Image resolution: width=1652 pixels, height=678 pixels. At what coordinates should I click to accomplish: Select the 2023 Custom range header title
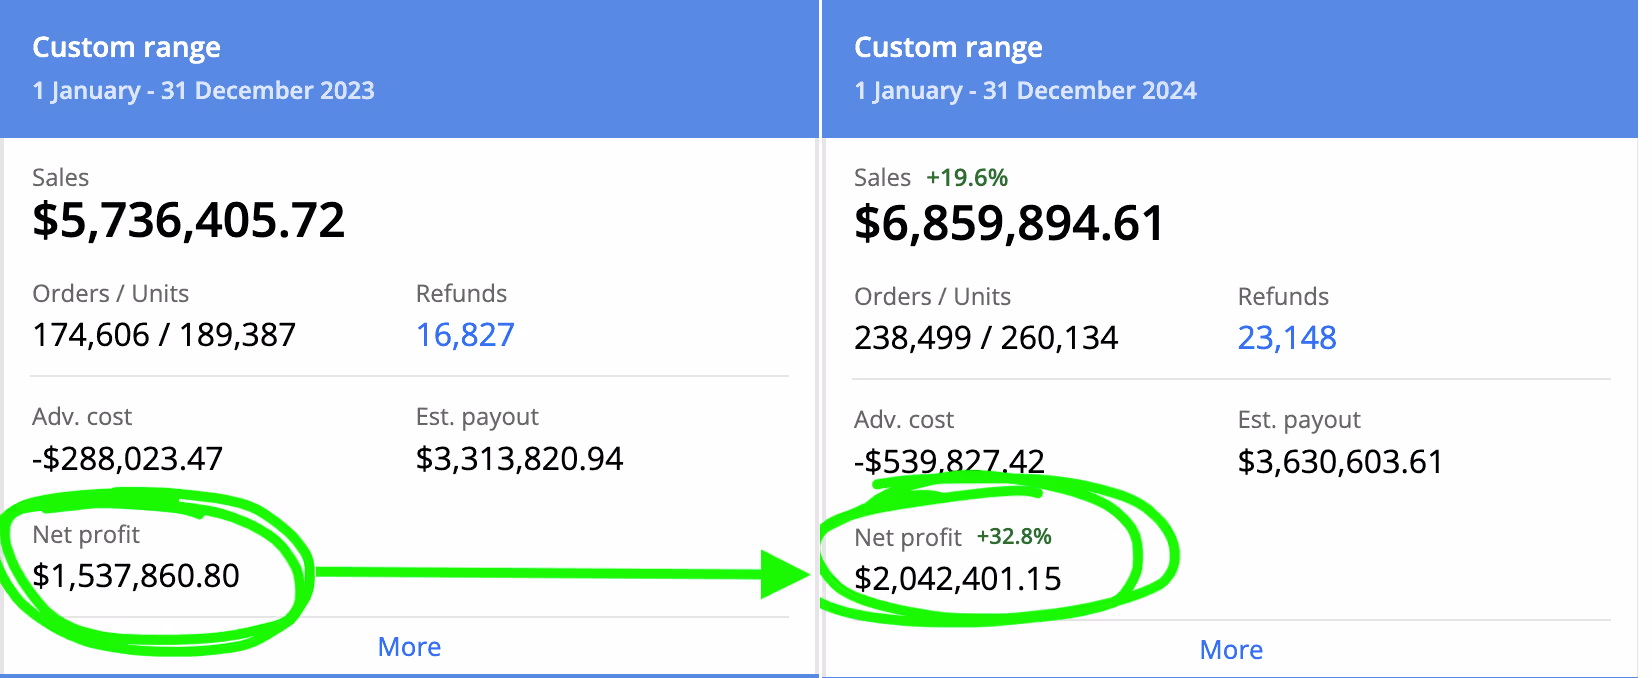coord(126,47)
